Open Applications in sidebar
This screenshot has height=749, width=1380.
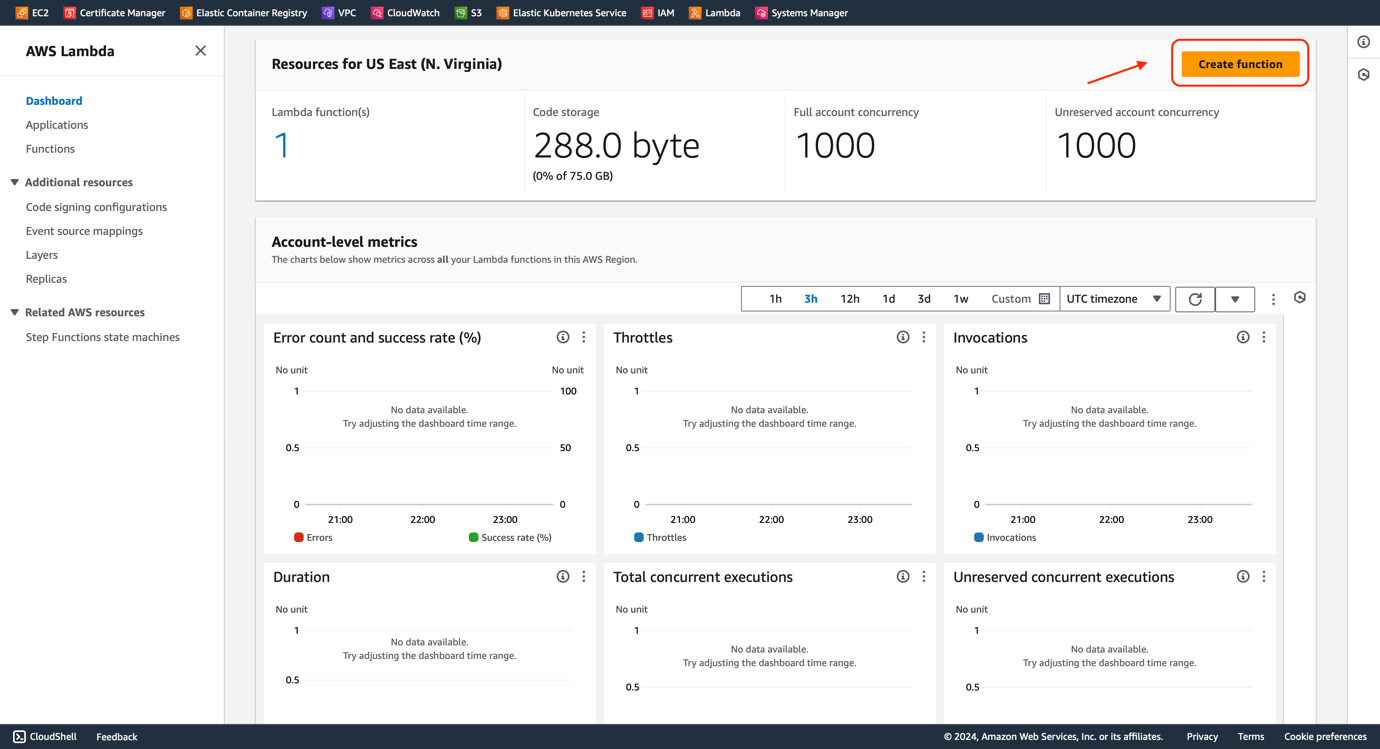[x=57, y=125]
